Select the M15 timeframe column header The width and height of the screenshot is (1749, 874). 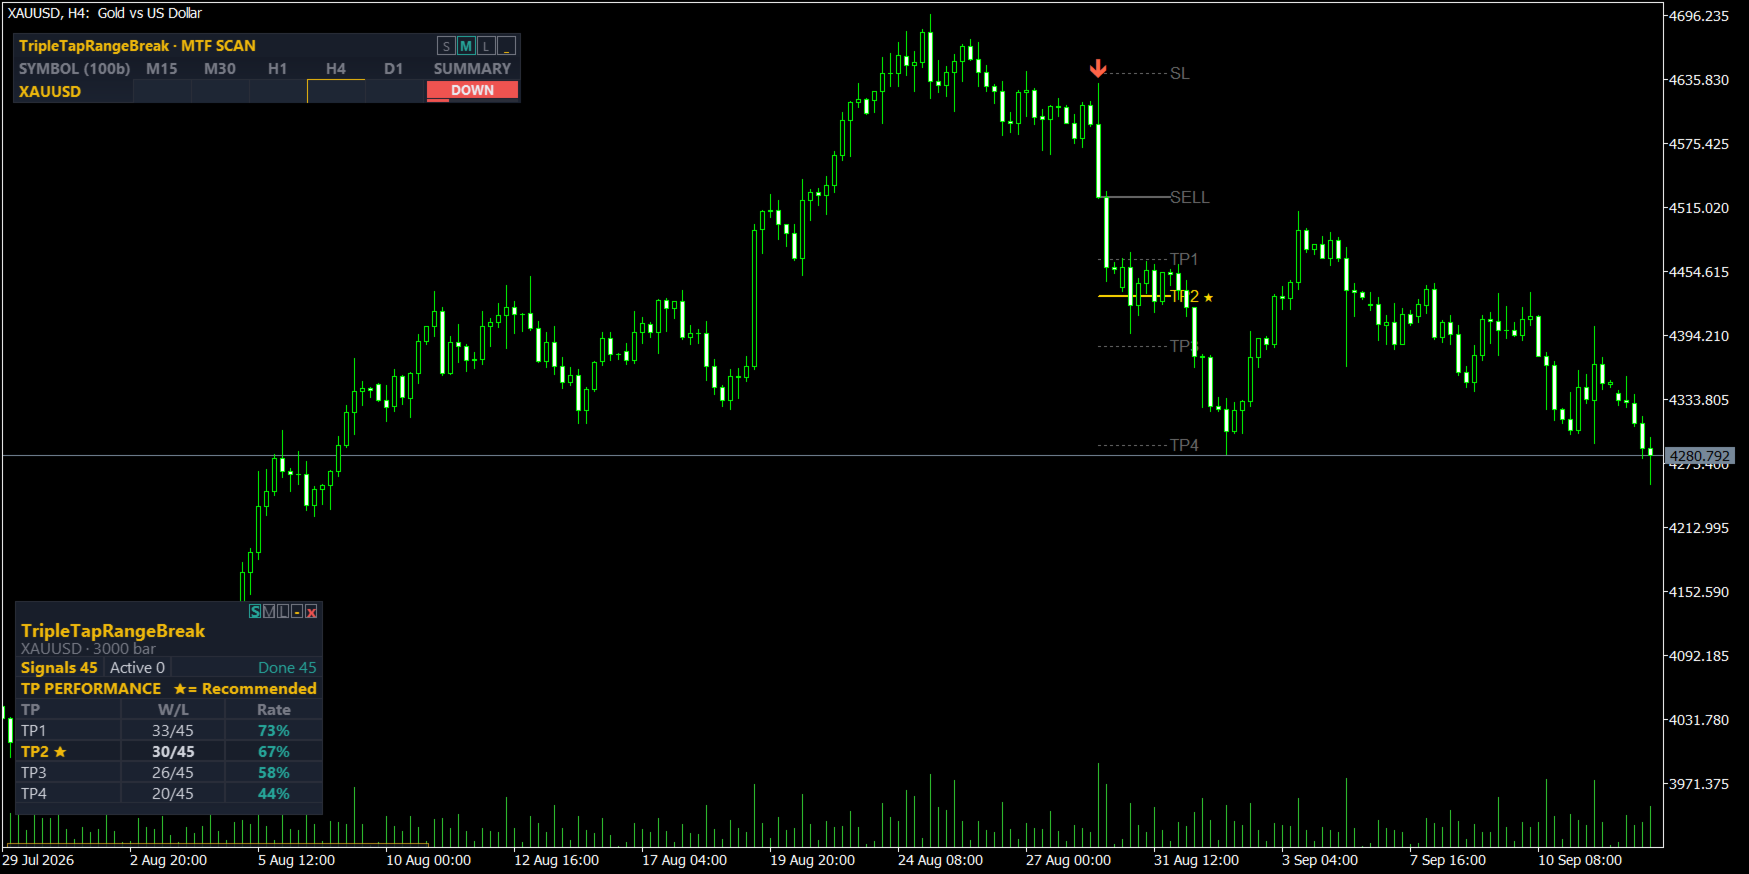[162, 69]
